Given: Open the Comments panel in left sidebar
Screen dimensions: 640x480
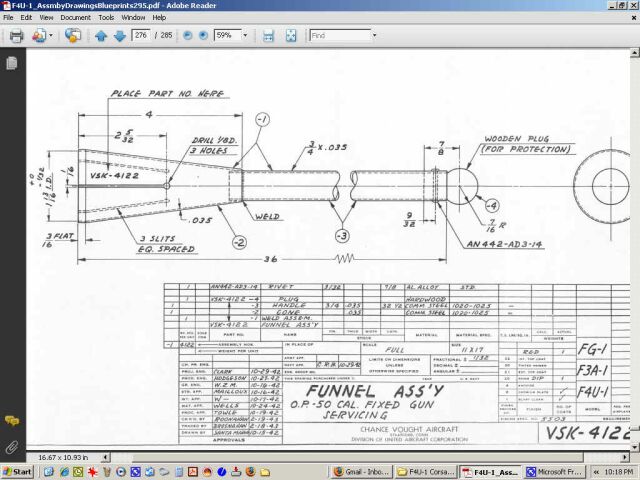Looking at the screenshot, I should click(11, 421).
